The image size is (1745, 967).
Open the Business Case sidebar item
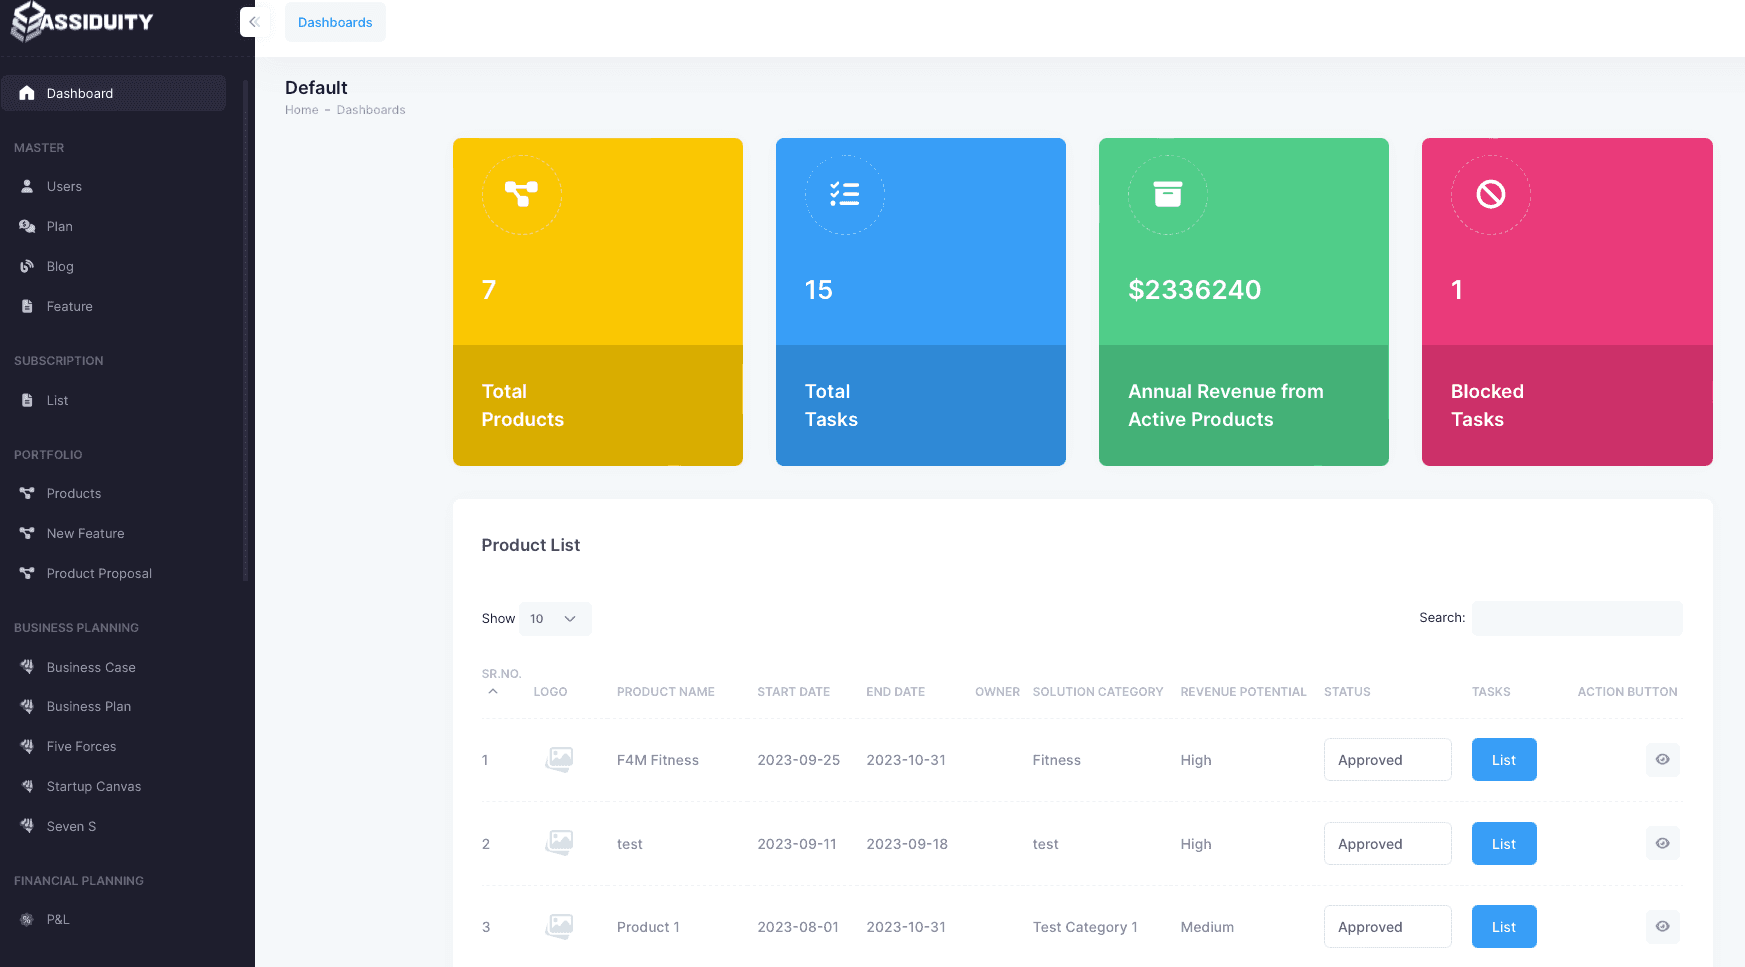[x=91, y=667]
